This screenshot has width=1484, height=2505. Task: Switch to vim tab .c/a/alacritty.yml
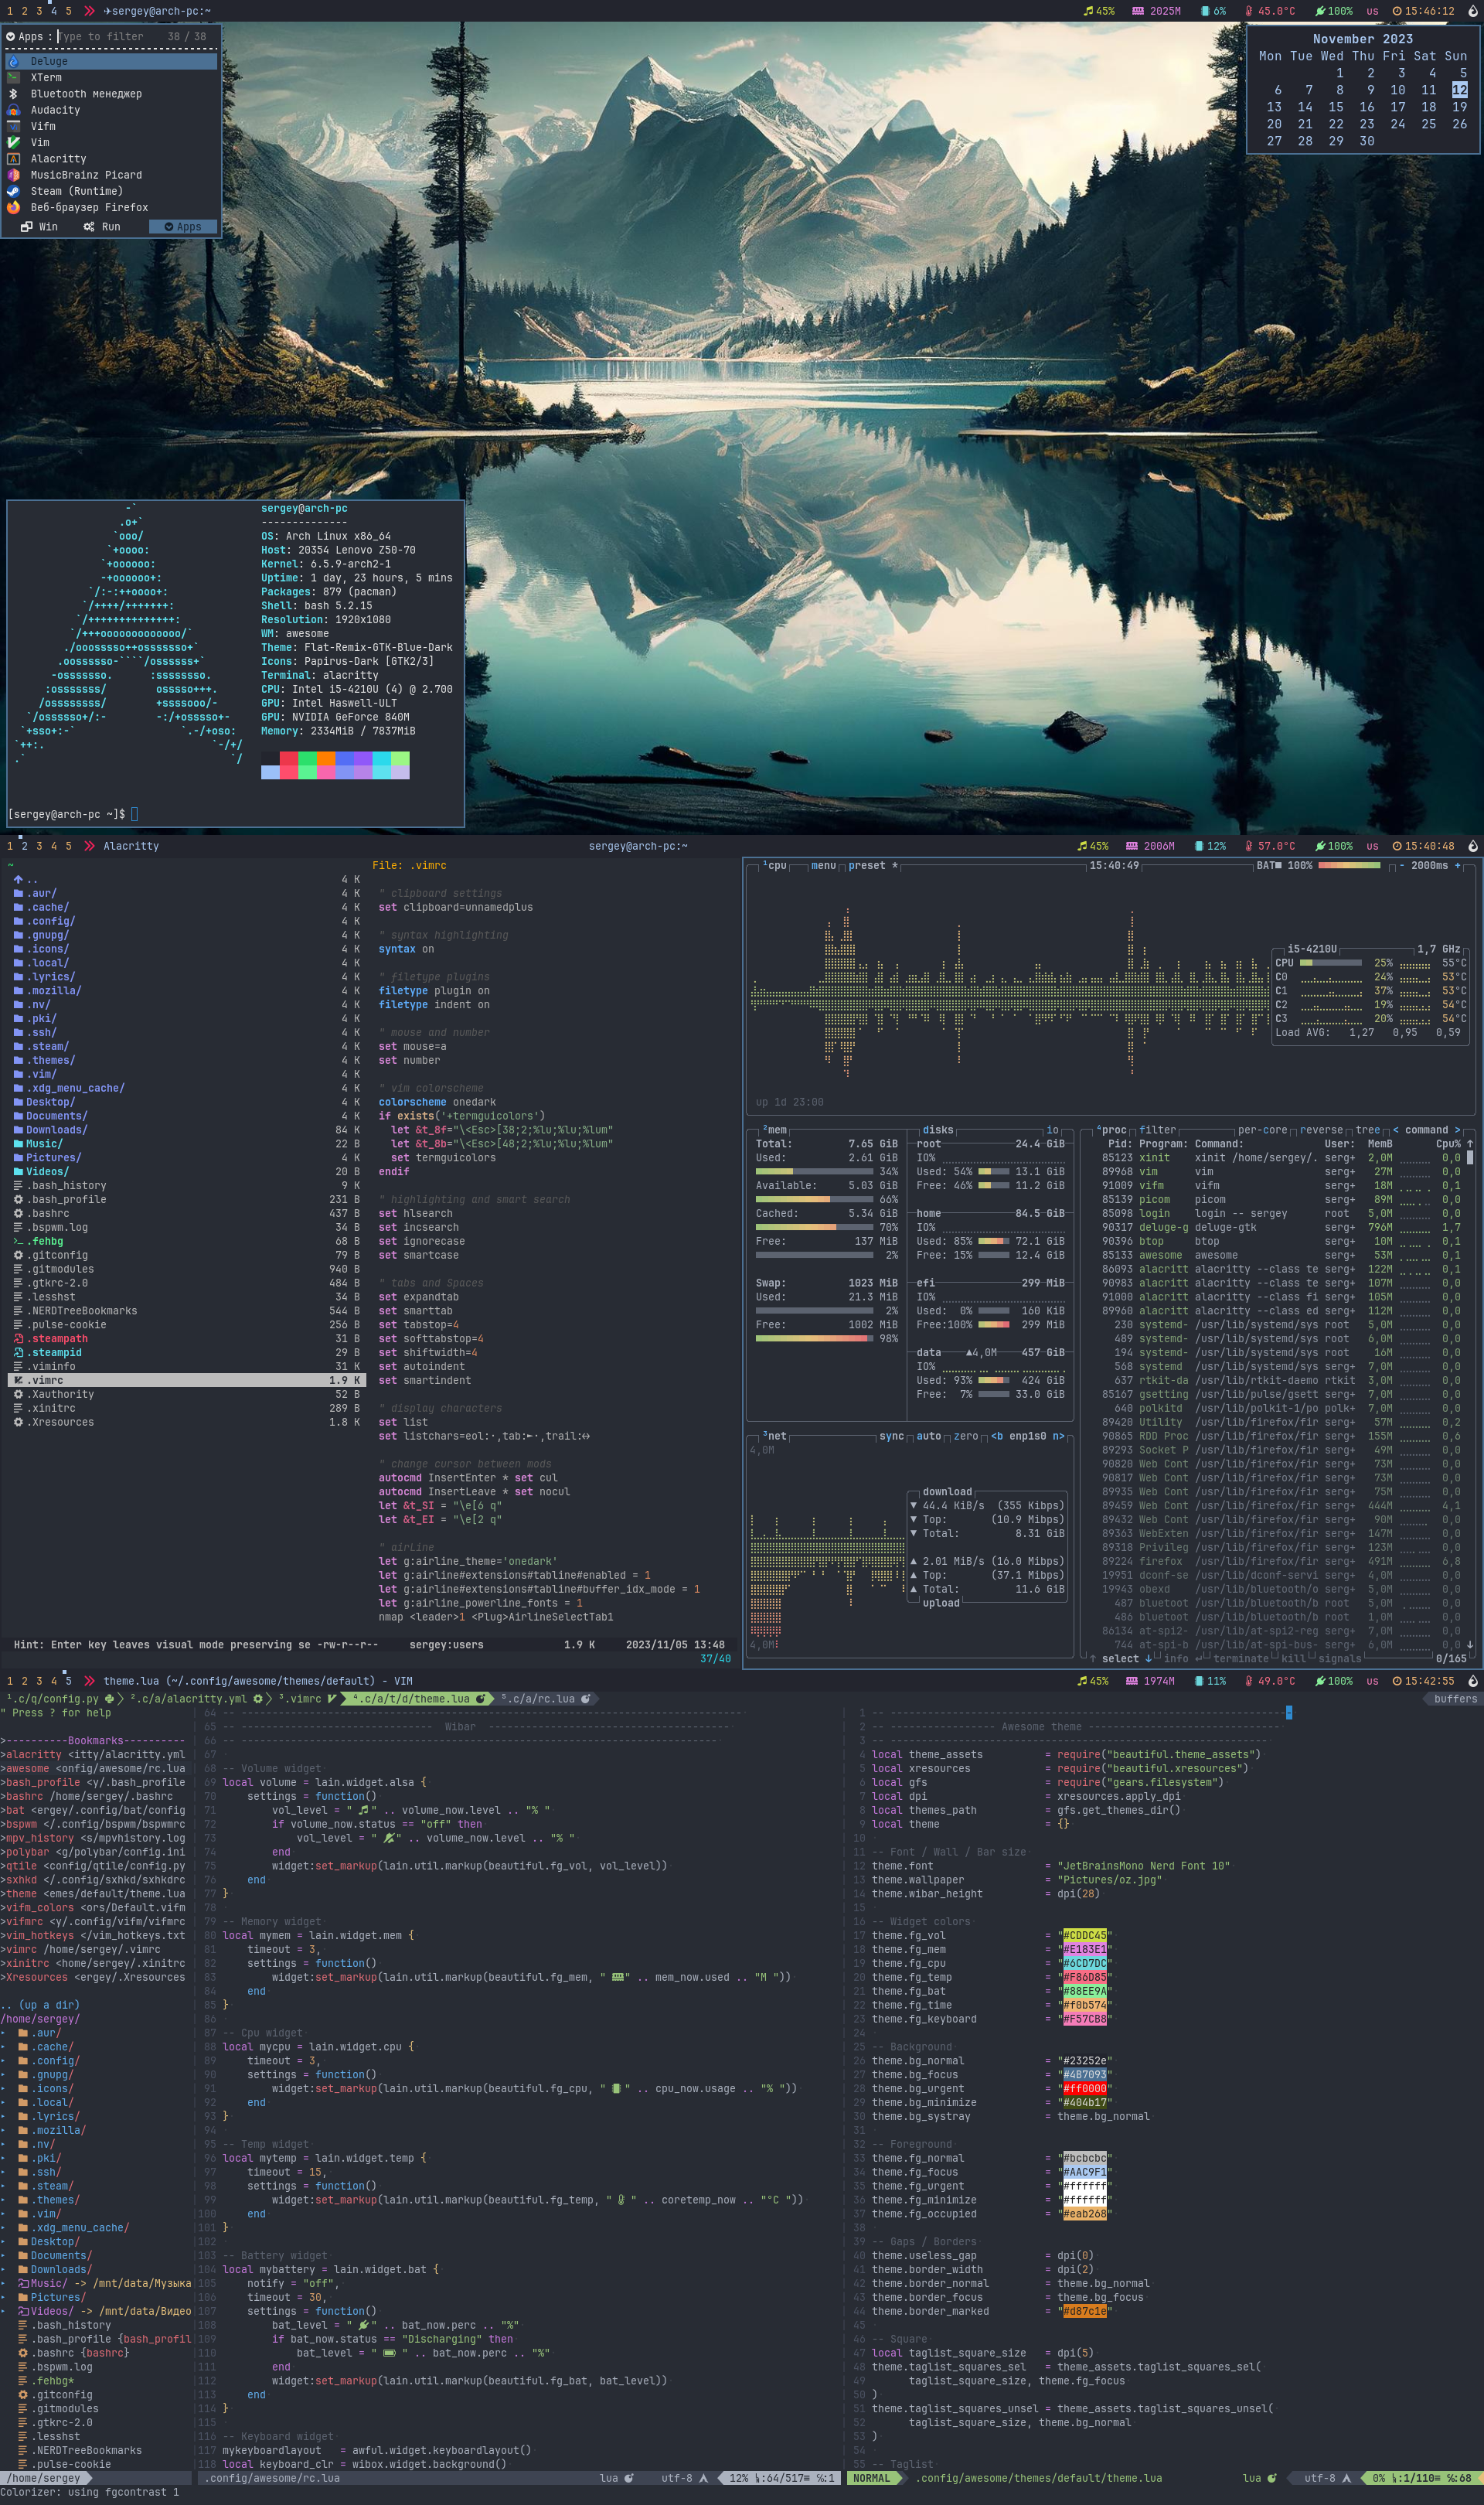196,1698
